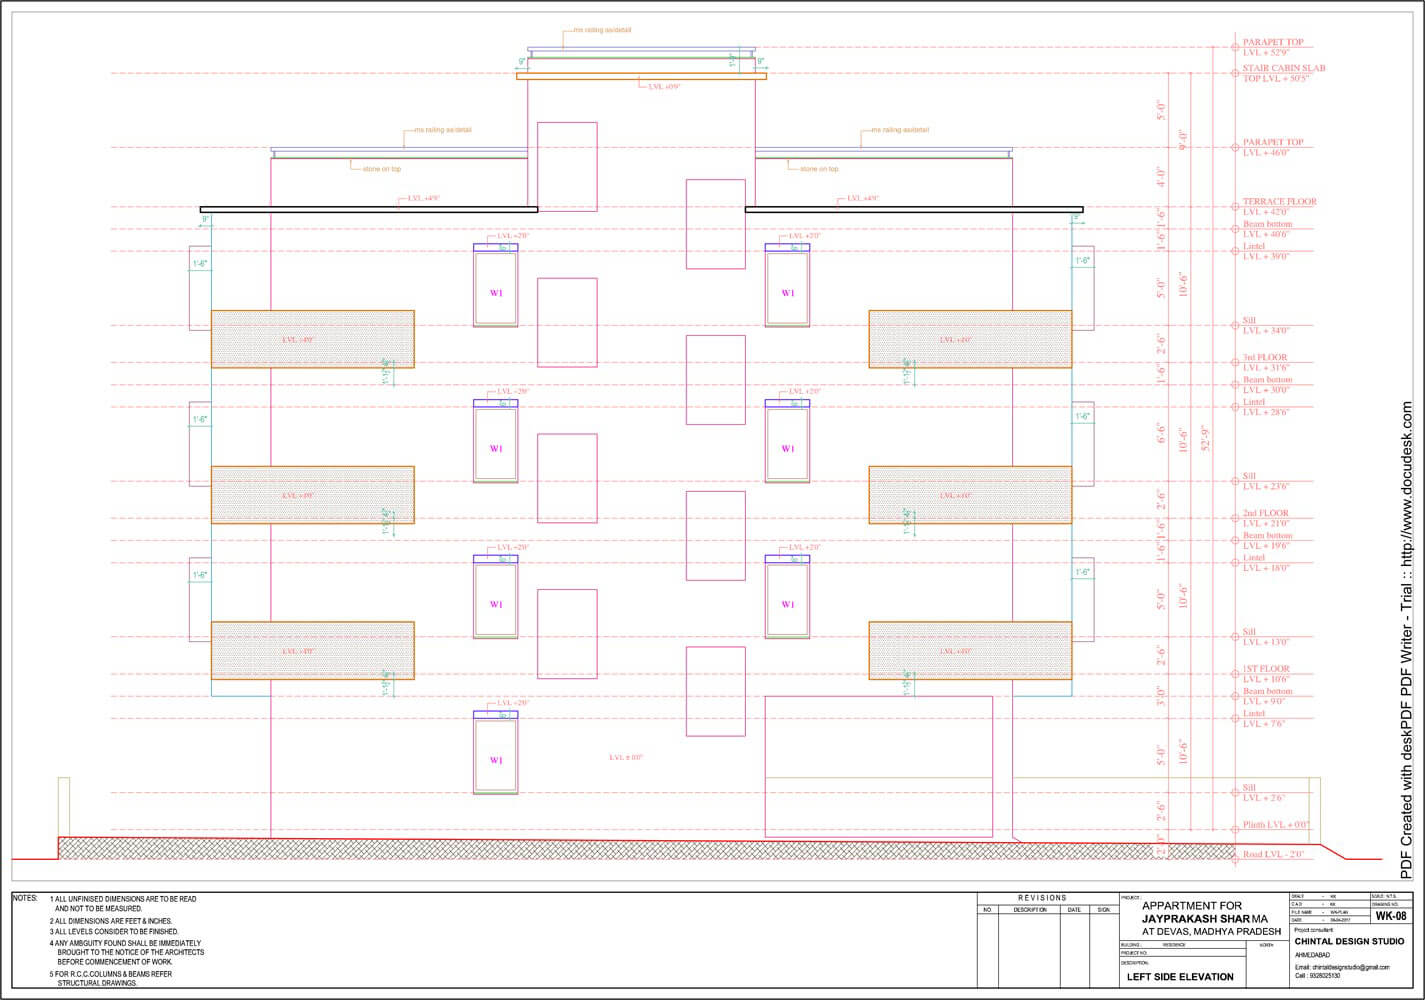Click the DESCRIPTION column in revisions table

[x=1030, y=910]
